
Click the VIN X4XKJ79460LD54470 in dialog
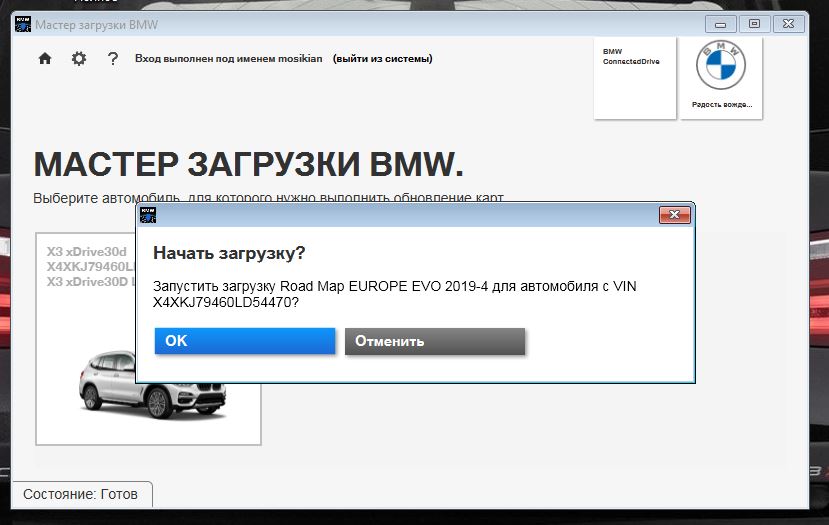tap(226, 302)
